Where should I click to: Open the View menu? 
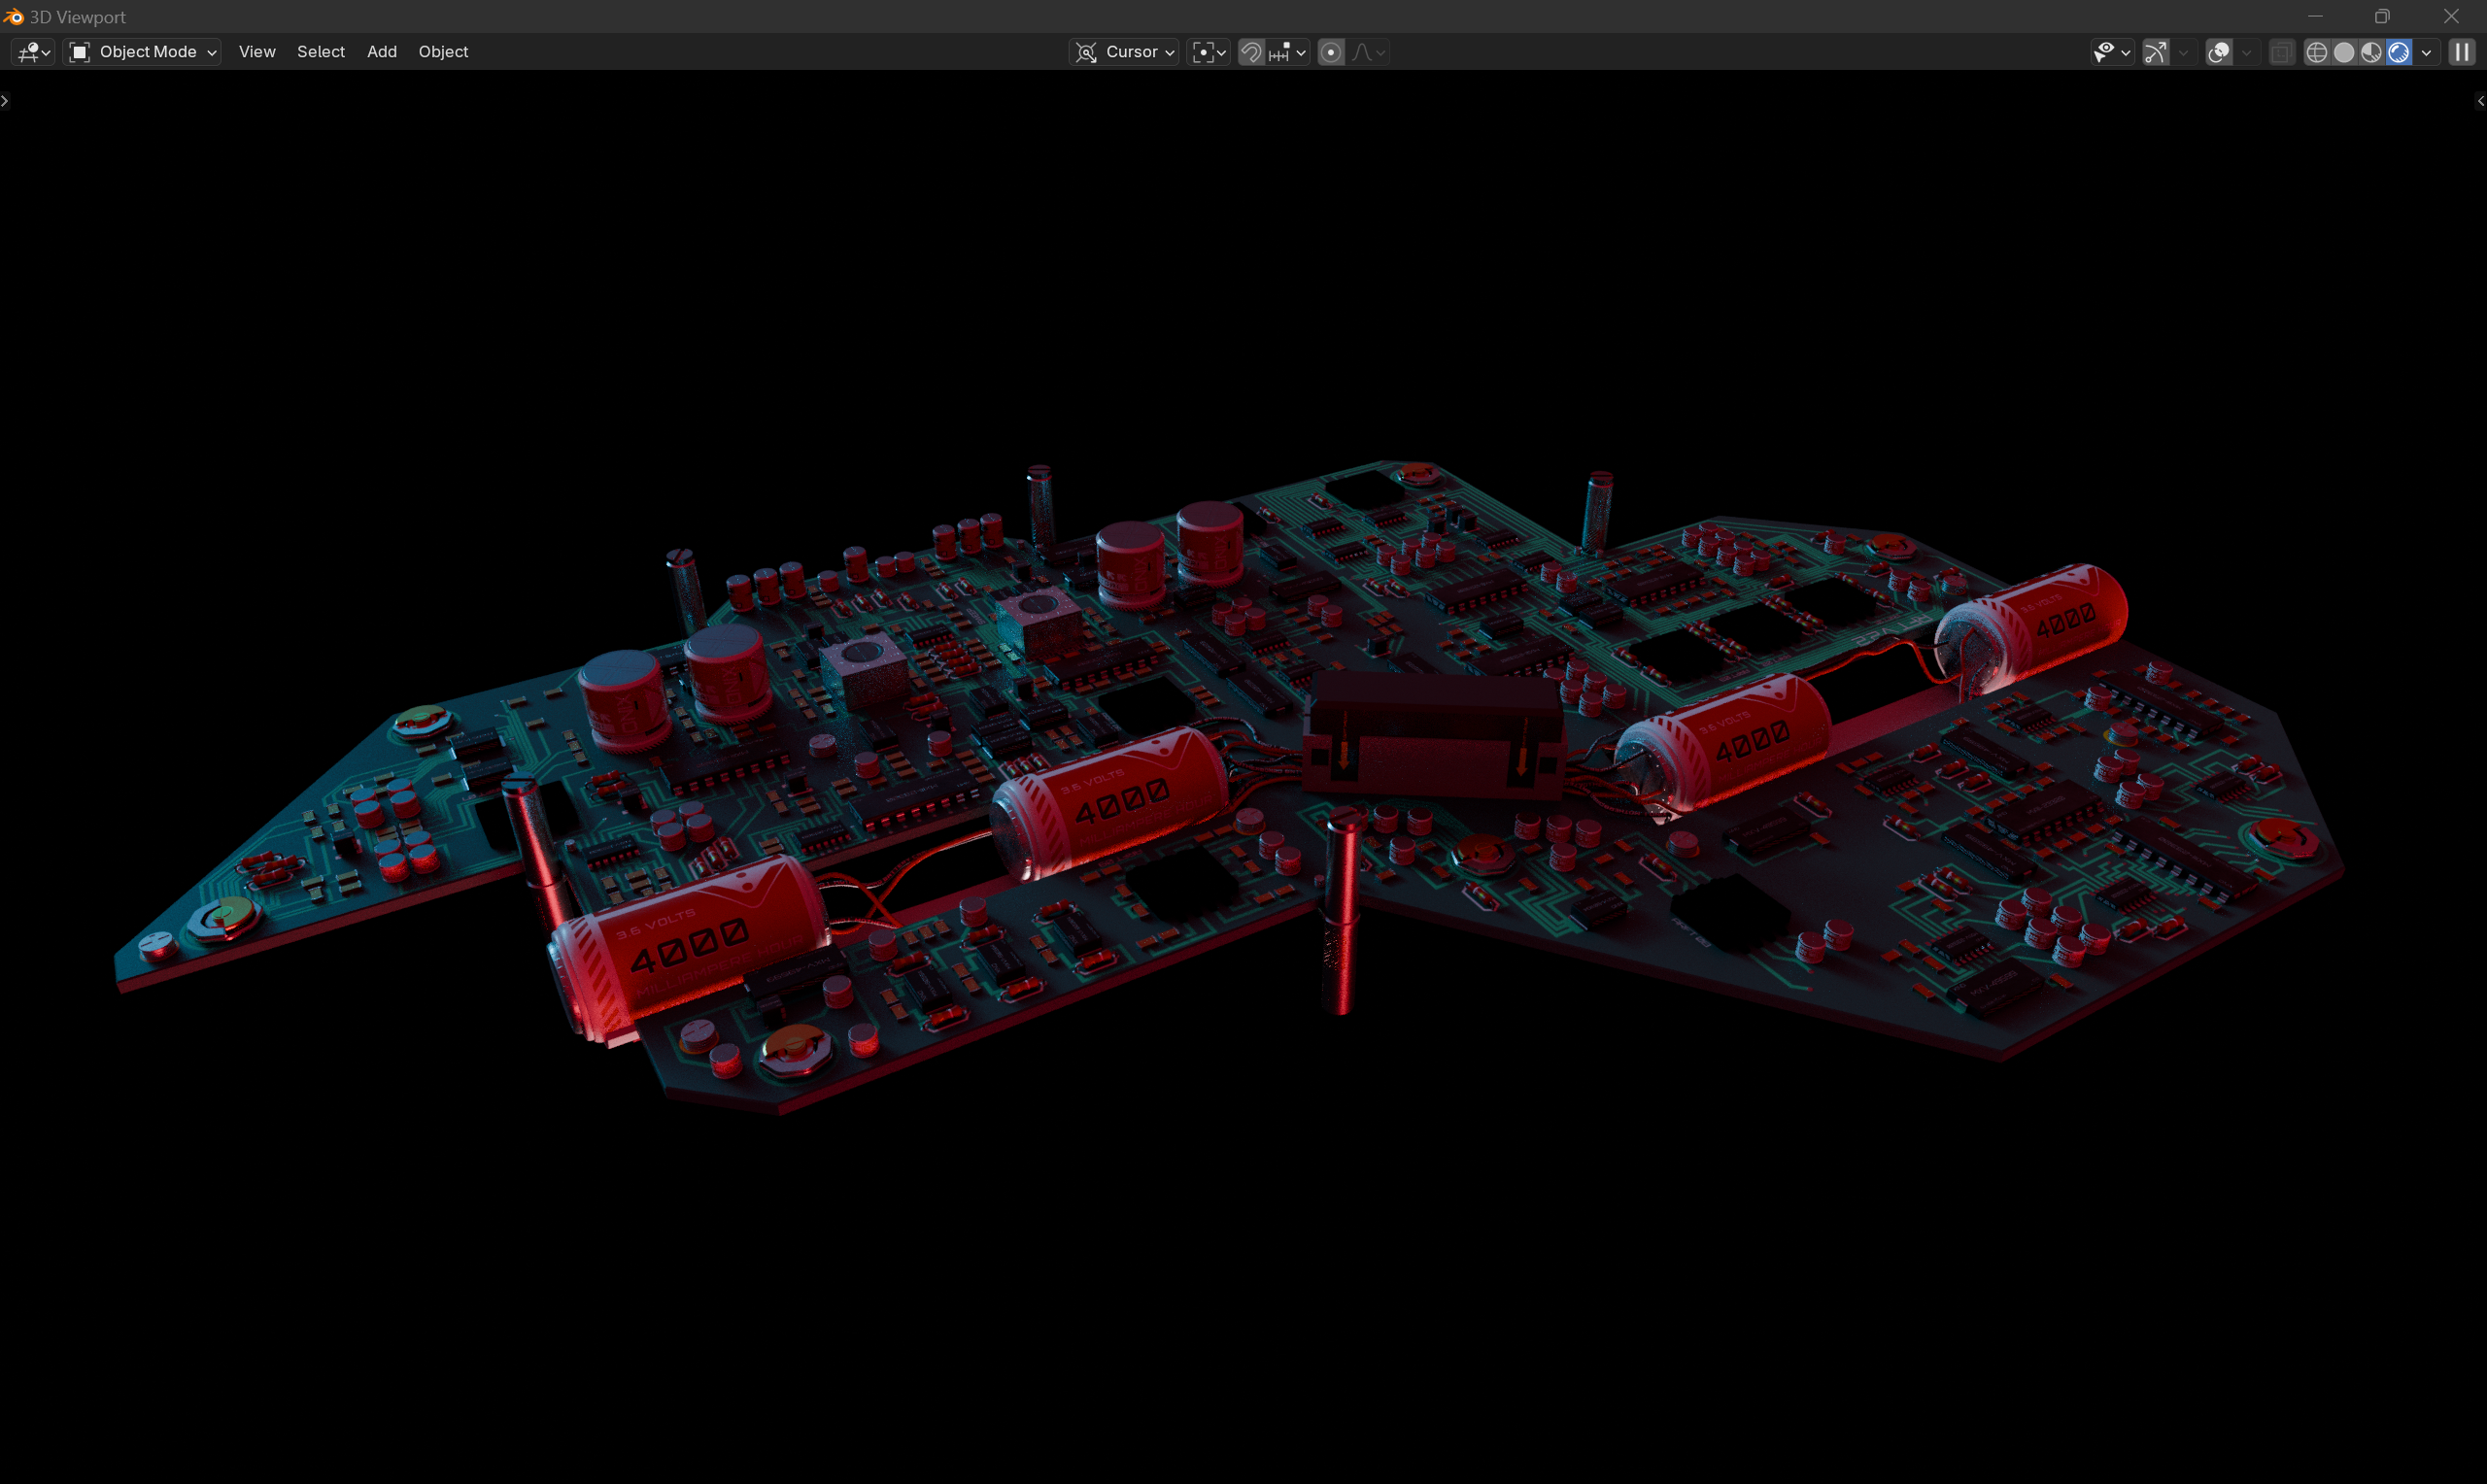coord(257,52)
